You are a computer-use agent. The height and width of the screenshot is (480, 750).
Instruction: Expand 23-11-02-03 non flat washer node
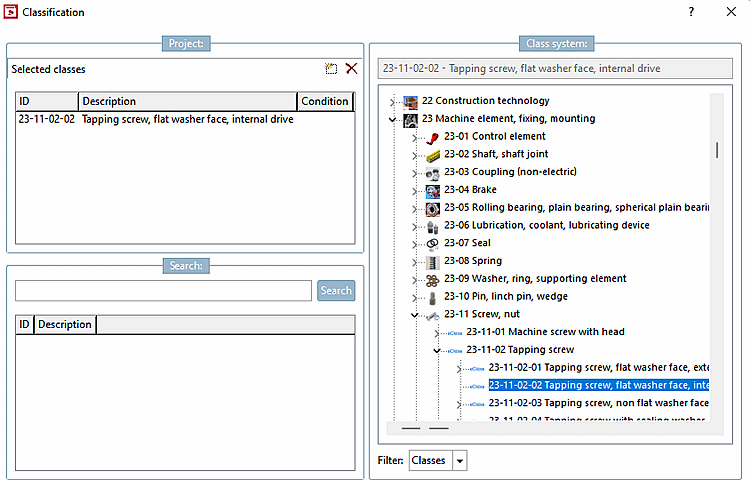[x=459, y=404]
